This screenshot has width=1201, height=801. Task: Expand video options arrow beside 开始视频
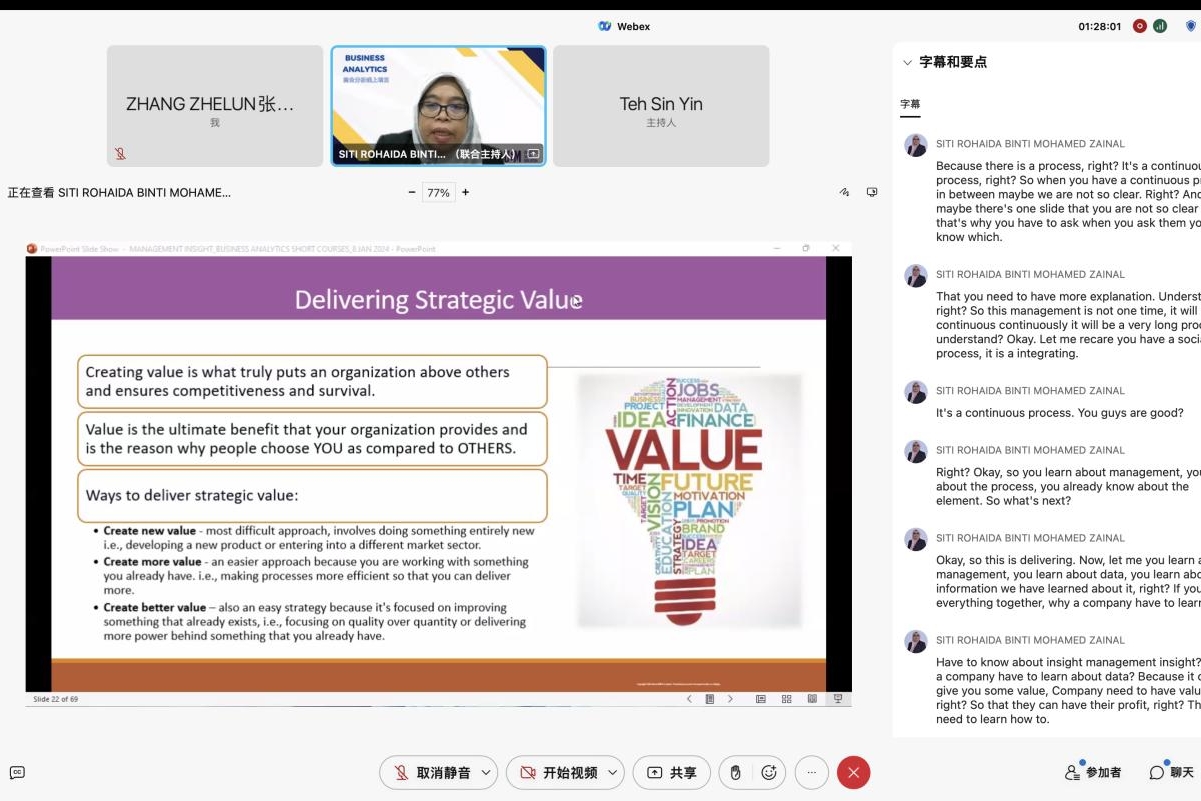tap(613, 772)
